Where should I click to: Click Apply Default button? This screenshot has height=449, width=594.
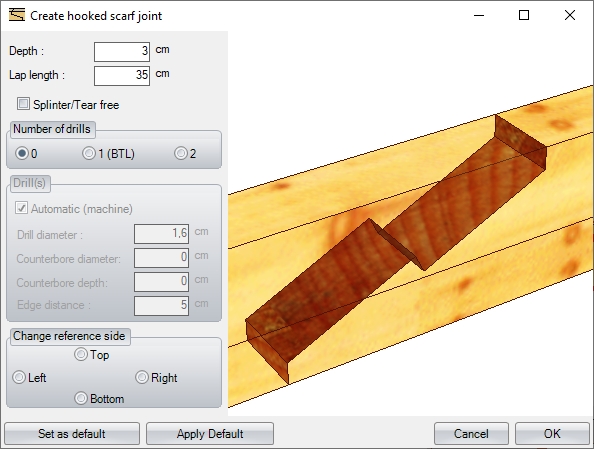(x=210, y=434)
